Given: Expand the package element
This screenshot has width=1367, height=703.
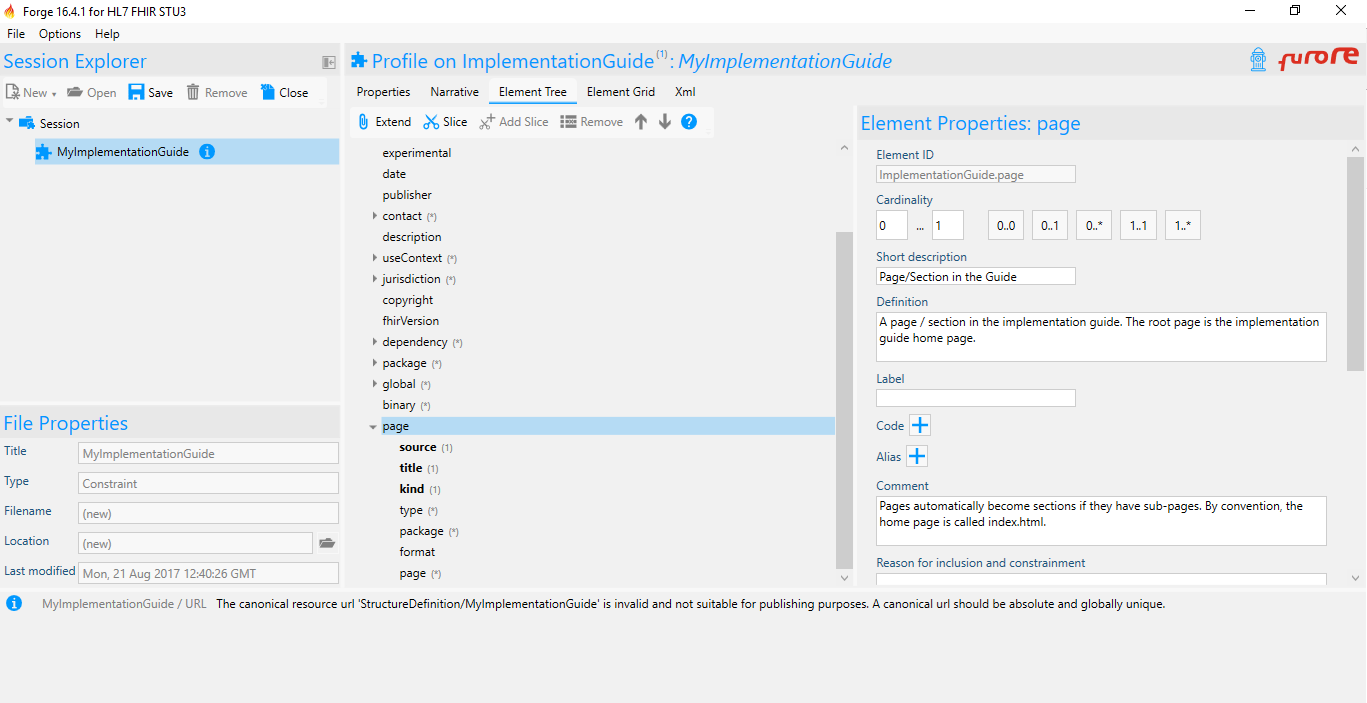Looking at the screenshot, I should click(x=375, y=363).
